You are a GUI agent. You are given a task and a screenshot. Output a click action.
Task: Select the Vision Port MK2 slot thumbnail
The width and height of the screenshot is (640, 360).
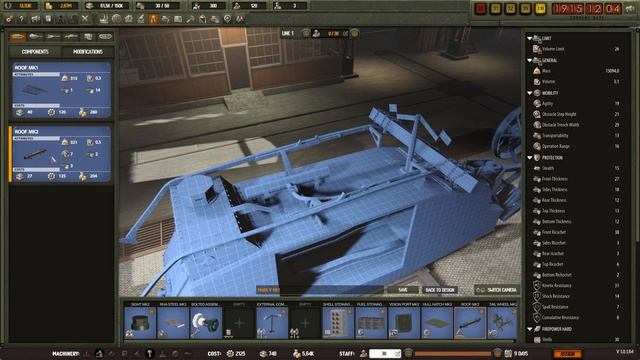coord(404,323)
